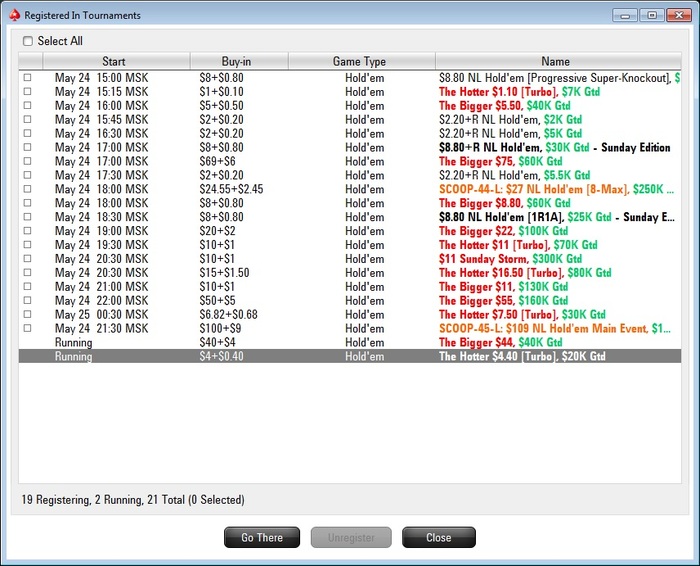Click 'May 24 18:30 MSK' start time
Image resolution: width=700 pixels, height=566 pixels.
point(101,217)
